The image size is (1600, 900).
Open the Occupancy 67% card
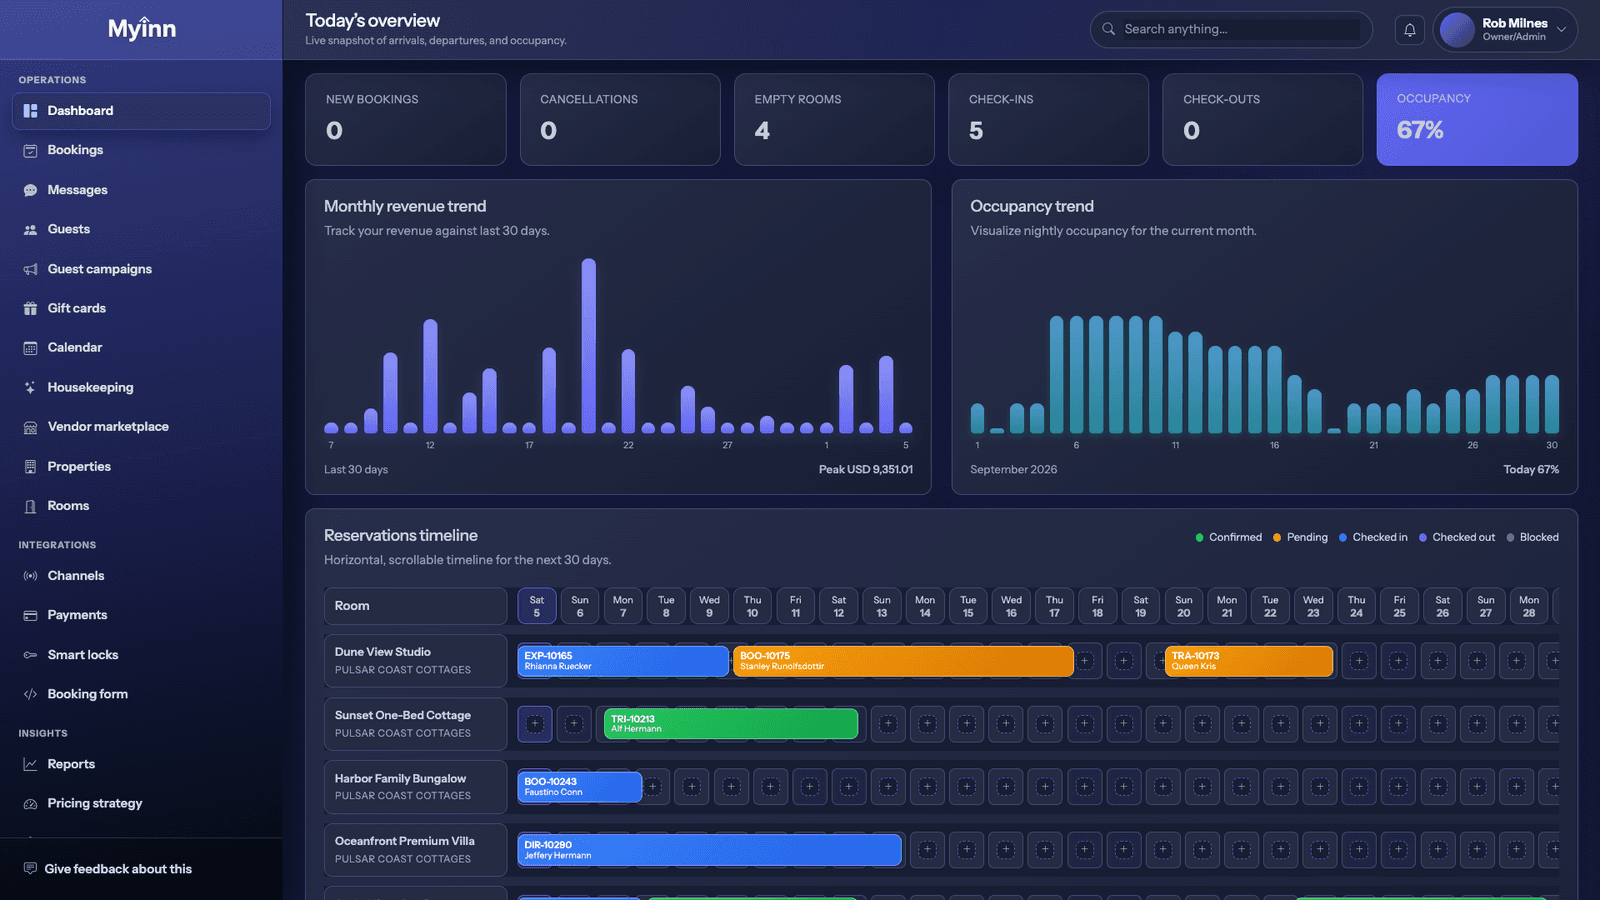pos(1477,119)
